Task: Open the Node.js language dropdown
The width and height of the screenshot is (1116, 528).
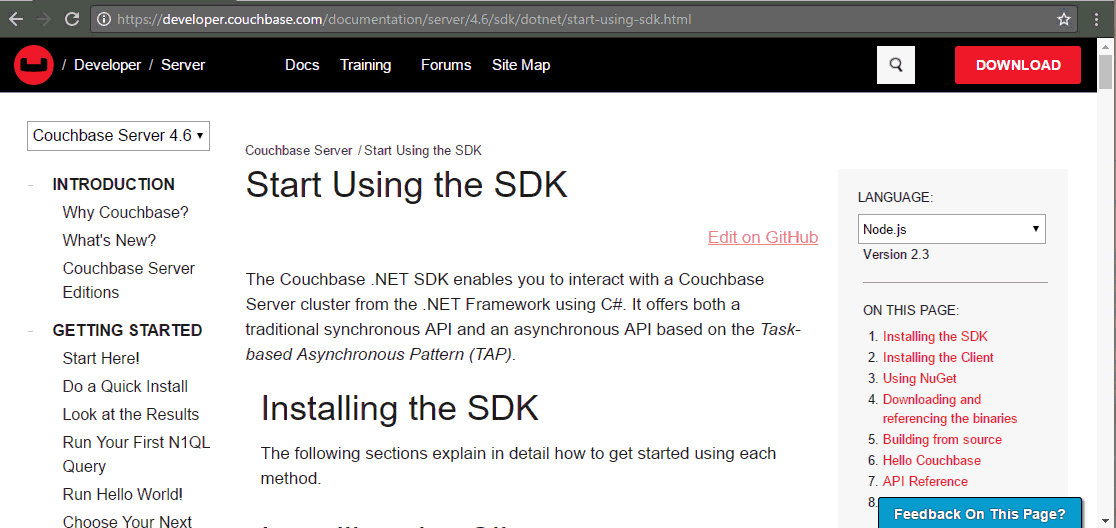Action: [952, 229]
